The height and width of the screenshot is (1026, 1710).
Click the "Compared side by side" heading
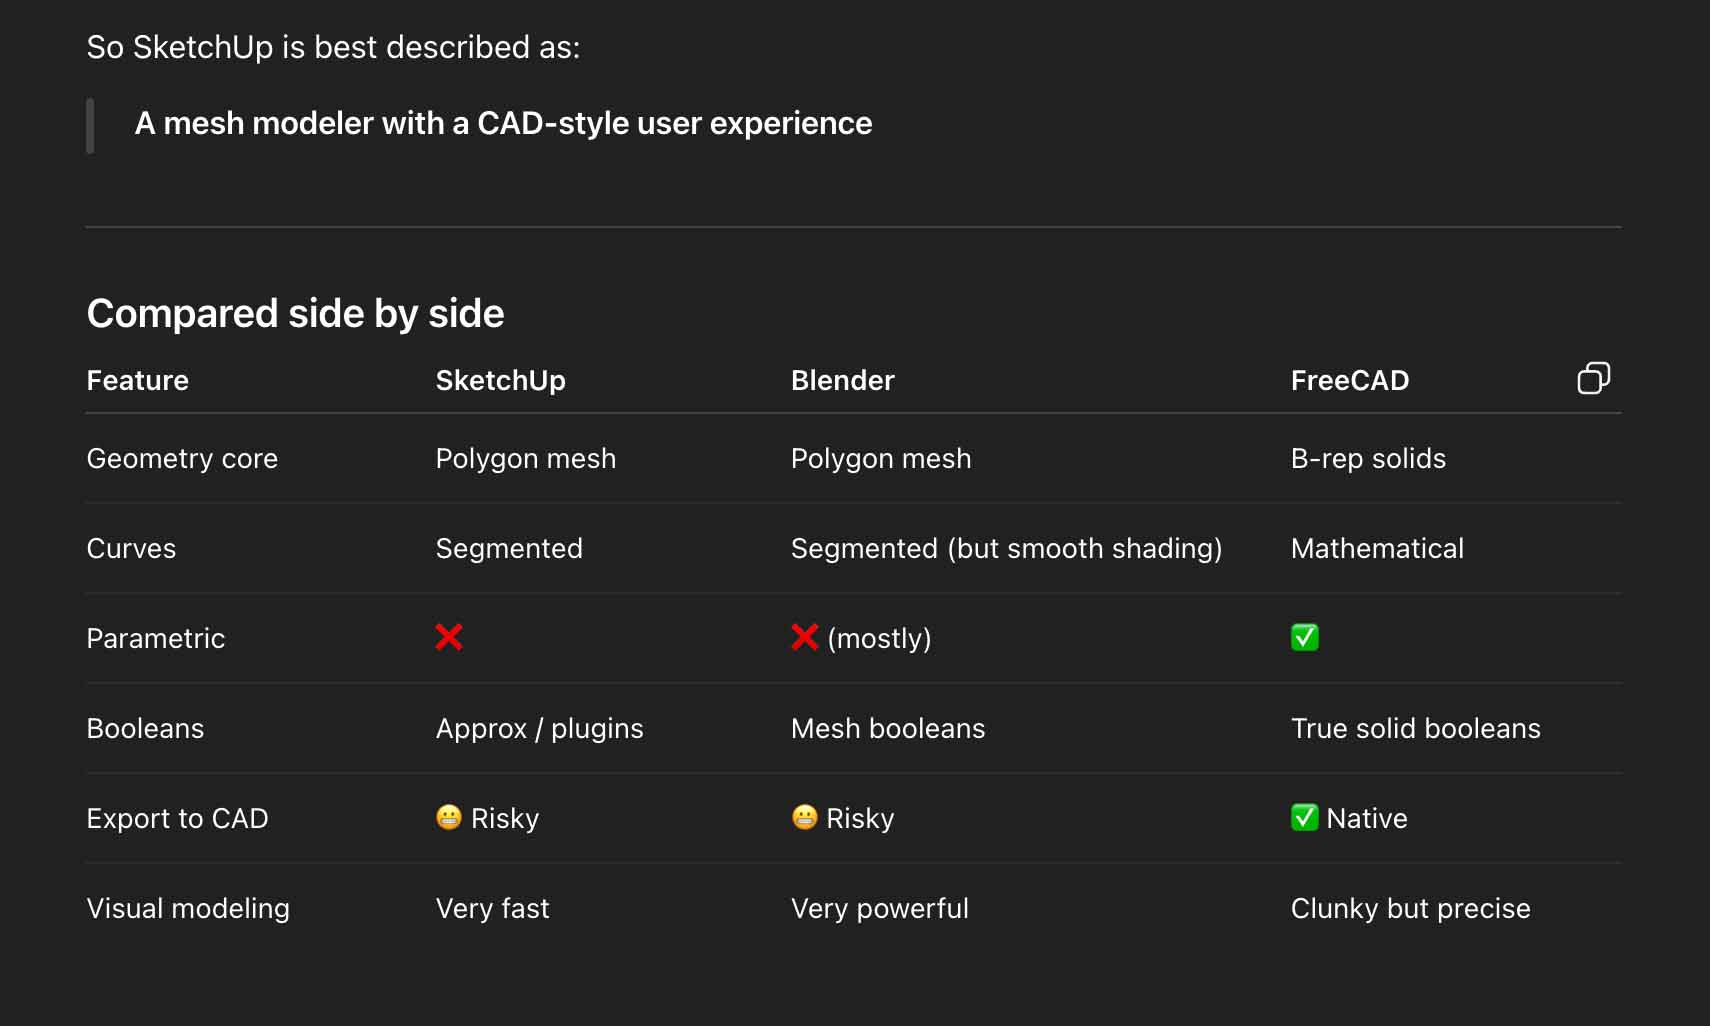coord(295,313)
